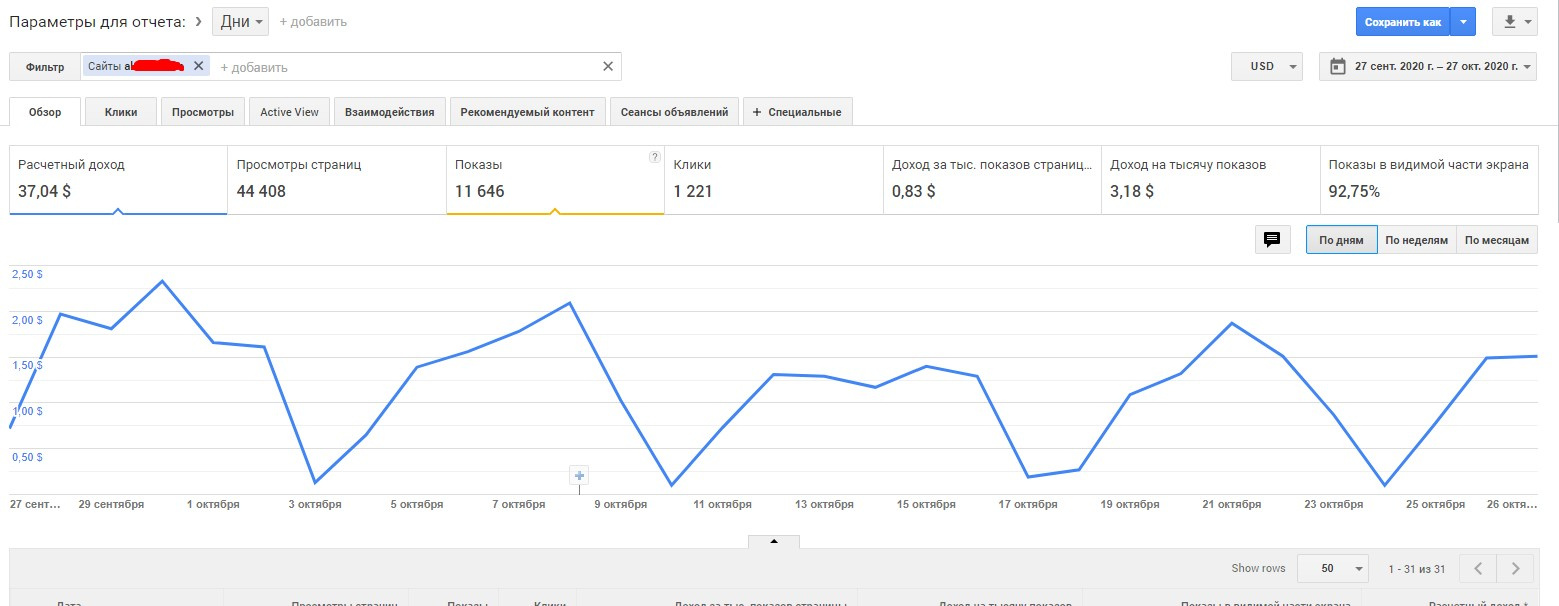Screen dimensions: 1559x606
Task: Switch chart grouping to По месяцам
Action: 1496,240
